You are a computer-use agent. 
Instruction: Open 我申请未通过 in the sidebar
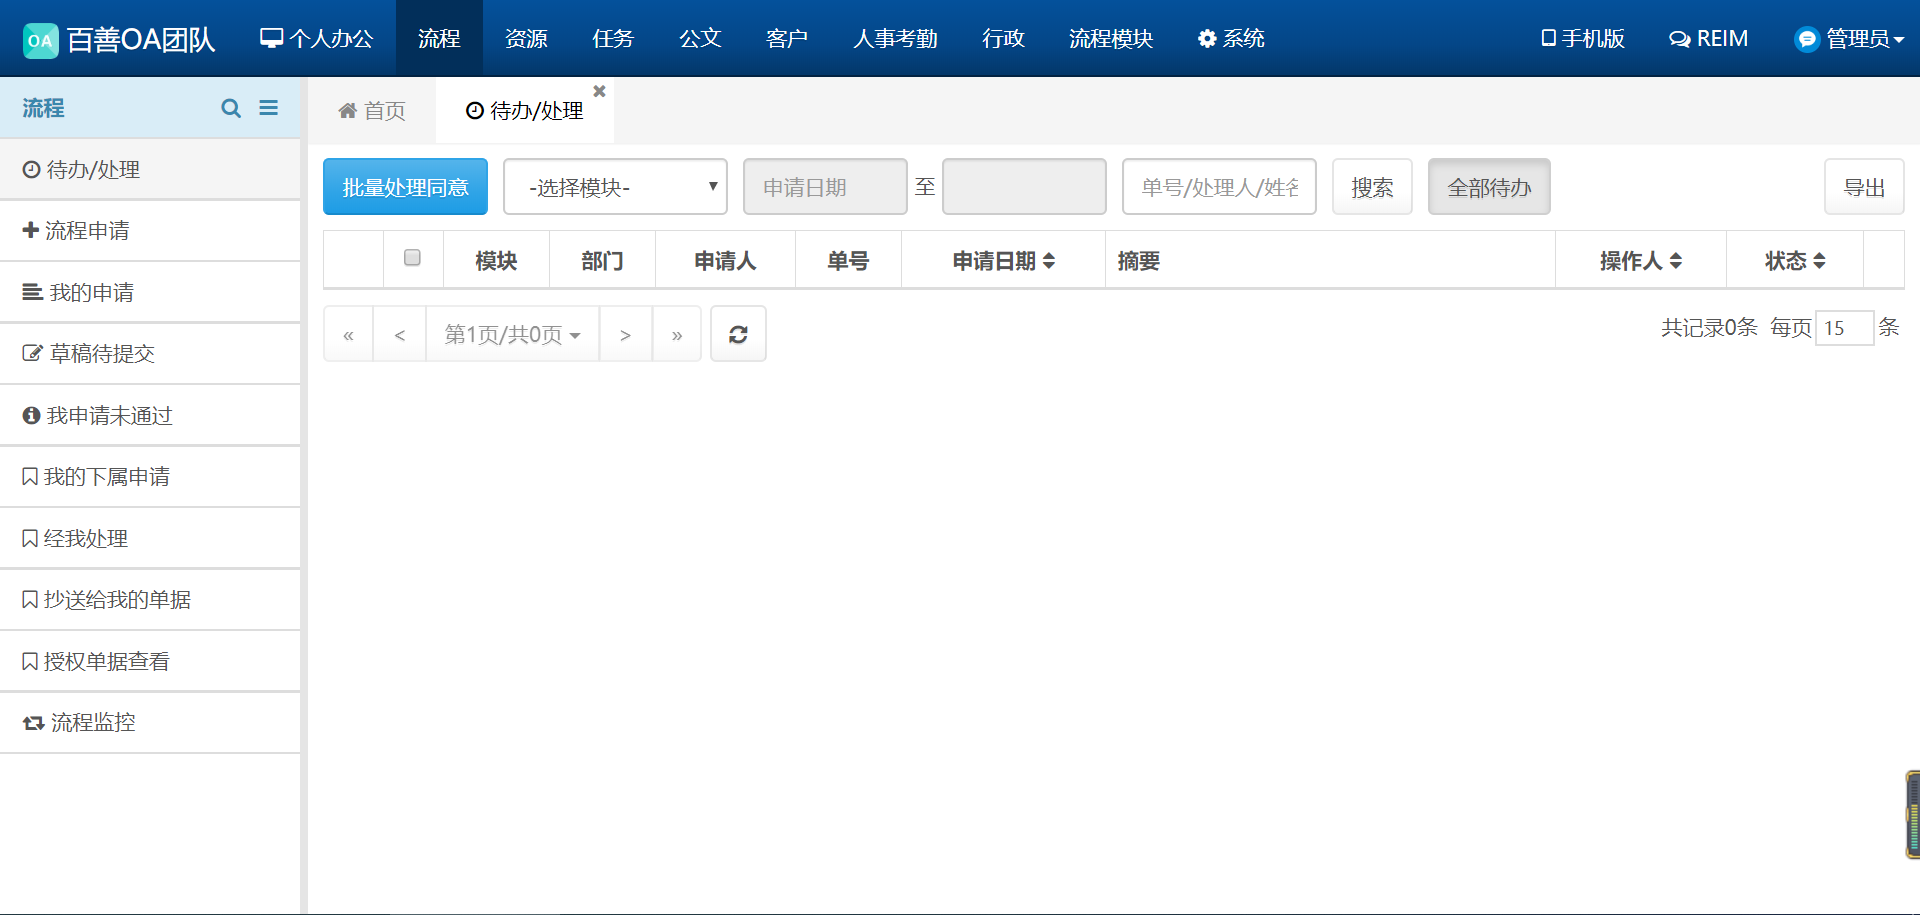pyautogui.click(x=150, y=416)
